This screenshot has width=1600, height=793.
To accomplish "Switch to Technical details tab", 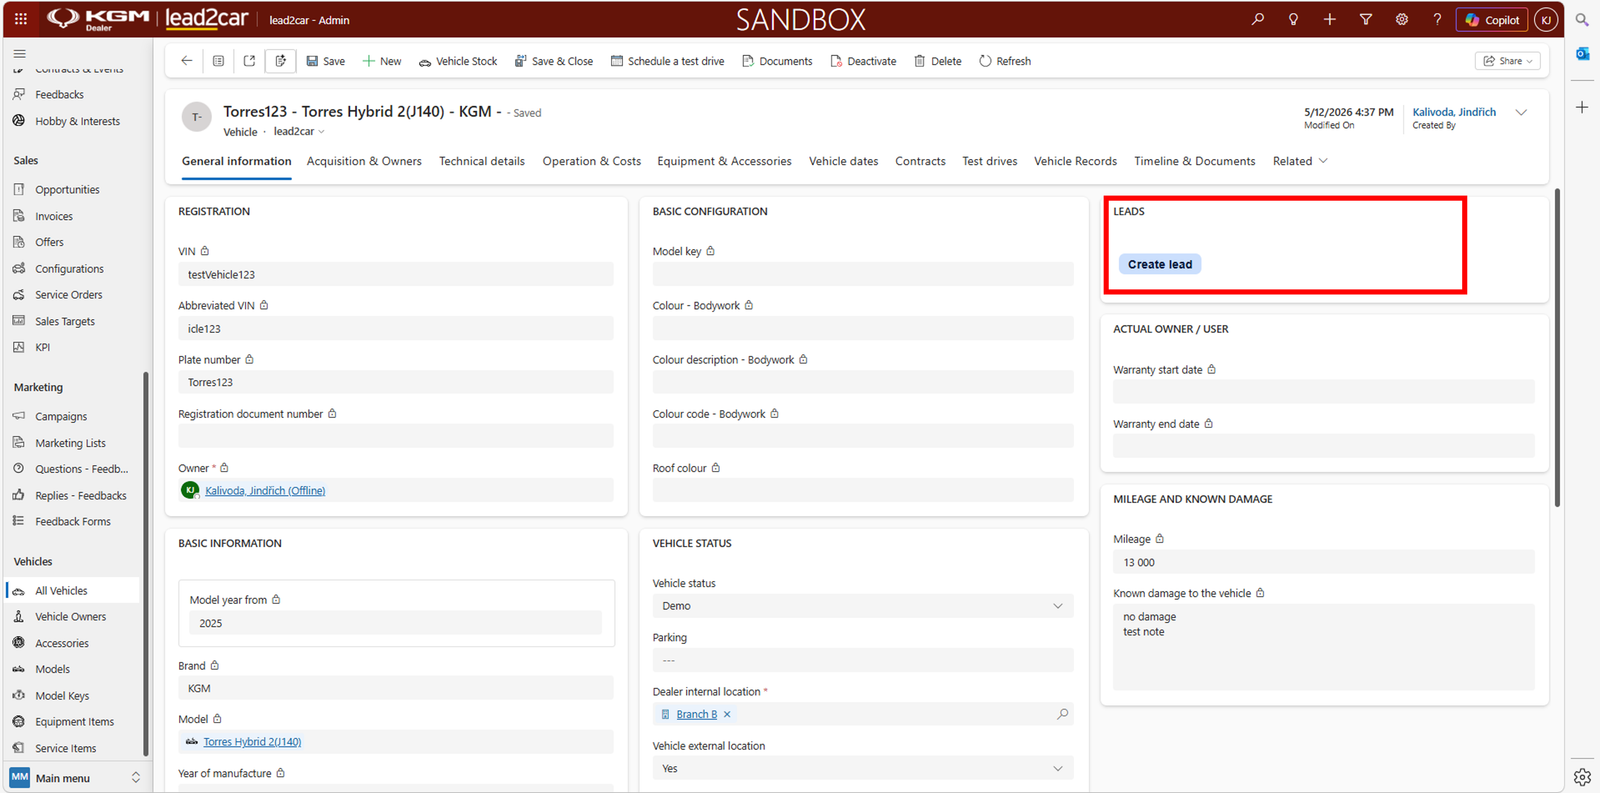I will [x=482, y=161].
